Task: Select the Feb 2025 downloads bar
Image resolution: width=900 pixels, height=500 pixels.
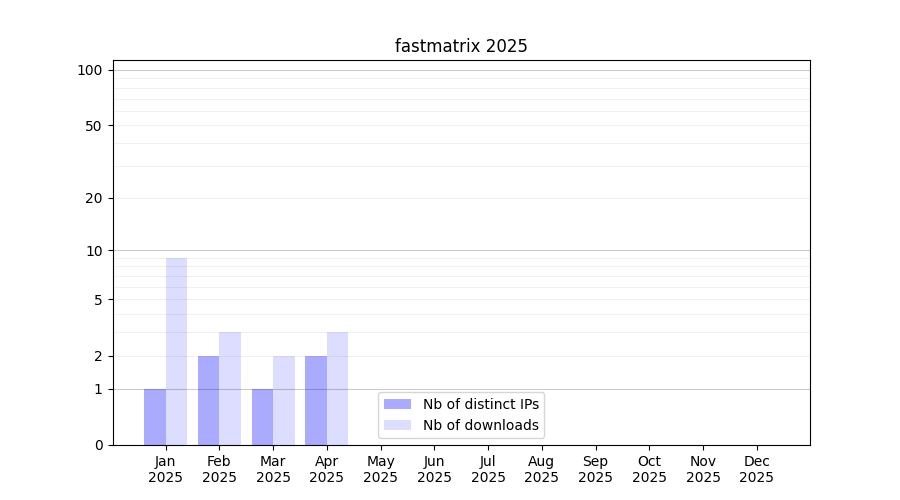Action: pyautogui.click(x=230, y=388)
